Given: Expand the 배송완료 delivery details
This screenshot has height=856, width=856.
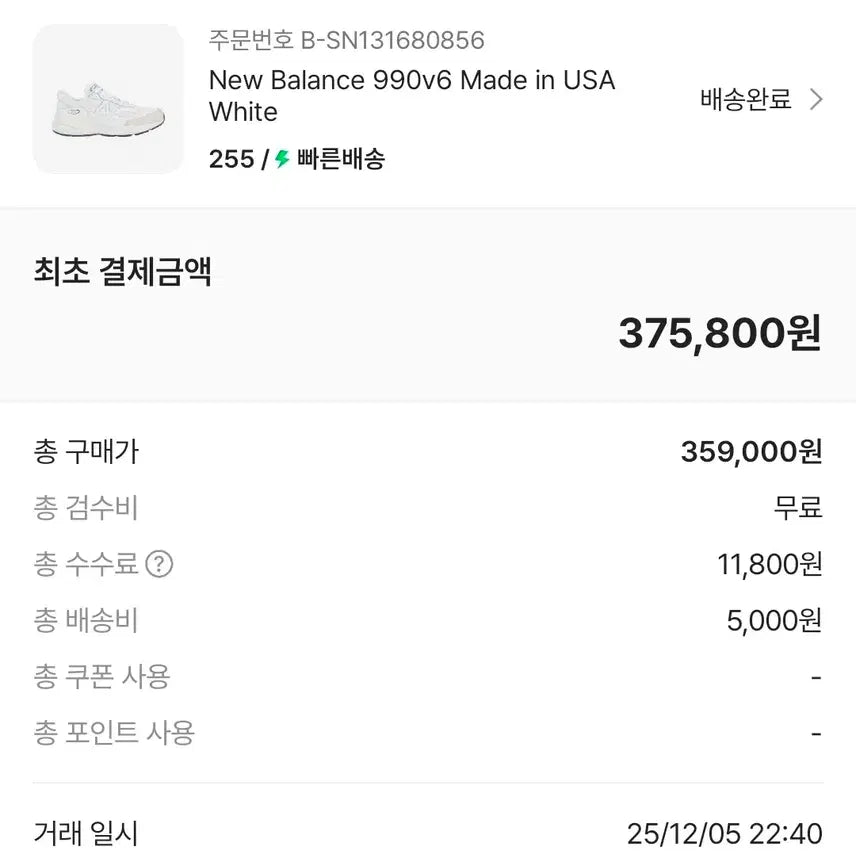Looking at the screenshot, I should point(744,100).
